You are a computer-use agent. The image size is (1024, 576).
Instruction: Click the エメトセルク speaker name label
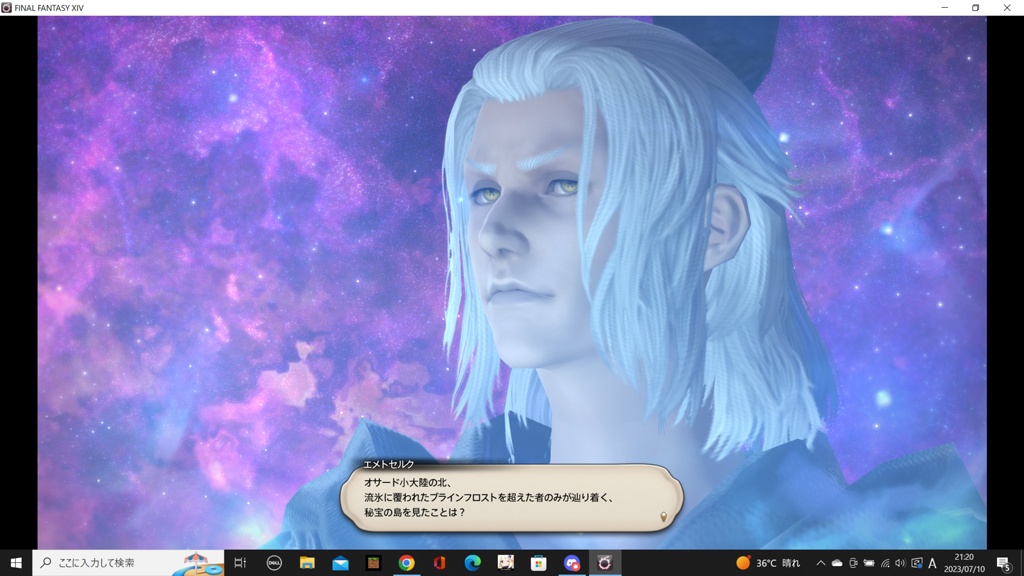pos(389,464)
